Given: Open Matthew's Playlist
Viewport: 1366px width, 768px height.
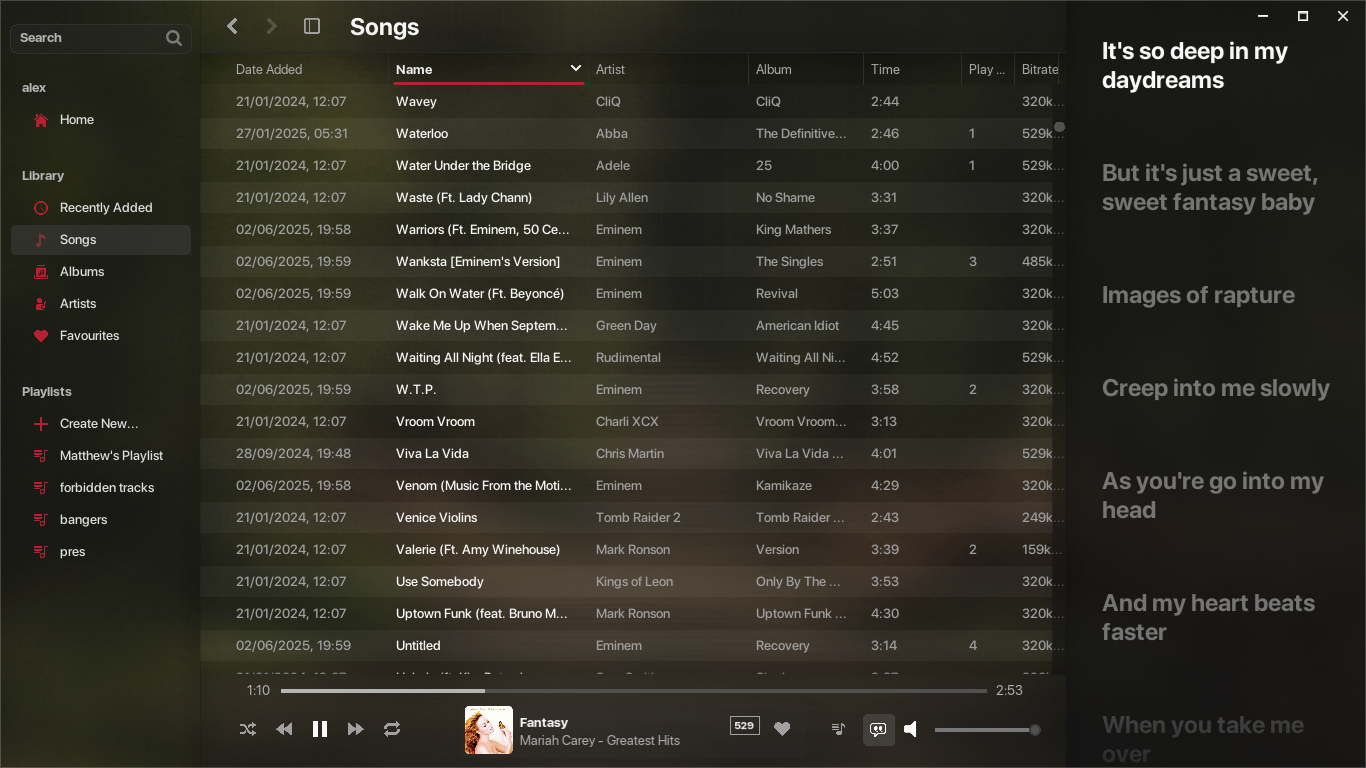Looking at the screenshot, I should click(111, 456).
